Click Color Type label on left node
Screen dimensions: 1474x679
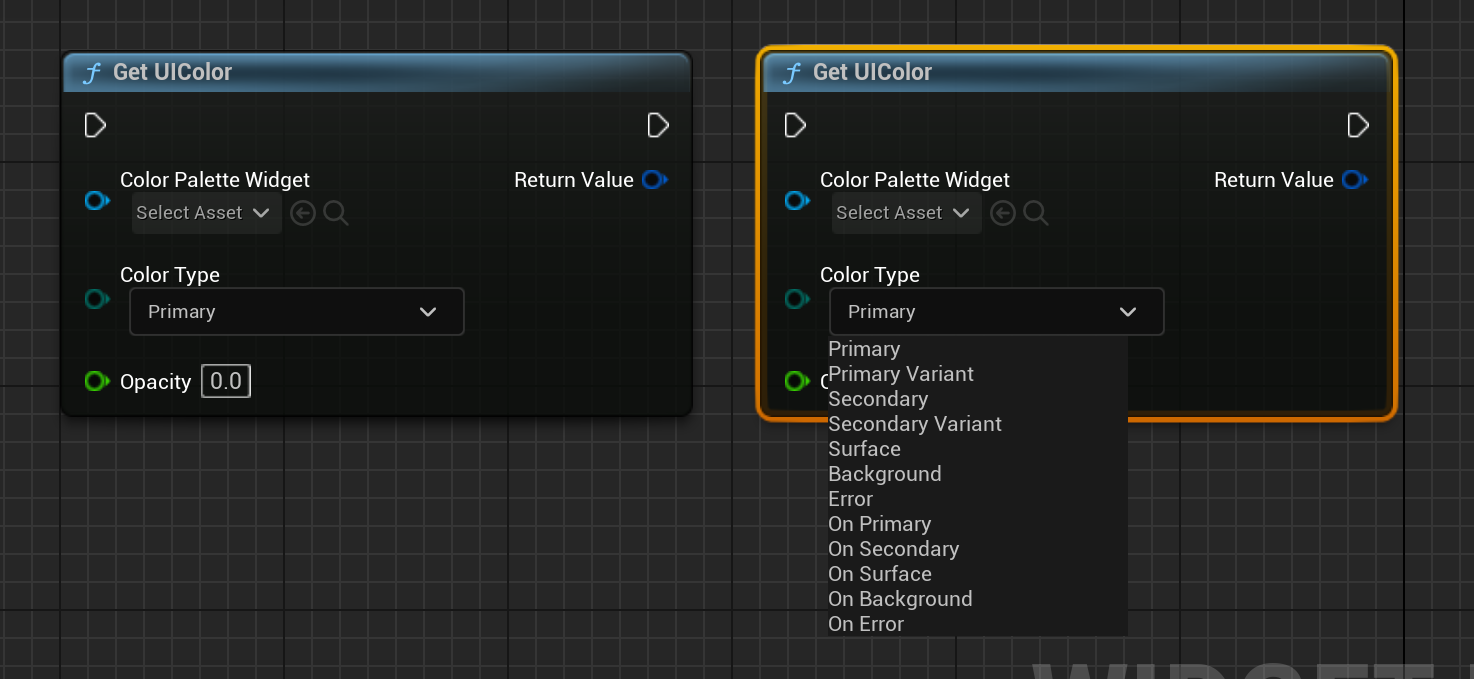(170, 275)
